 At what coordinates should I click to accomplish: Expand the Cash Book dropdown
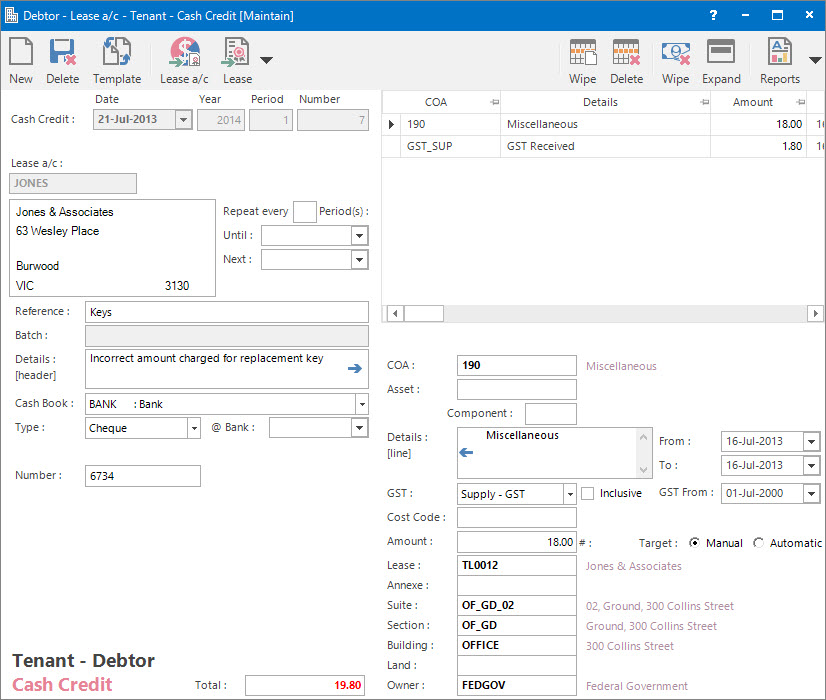362,405
